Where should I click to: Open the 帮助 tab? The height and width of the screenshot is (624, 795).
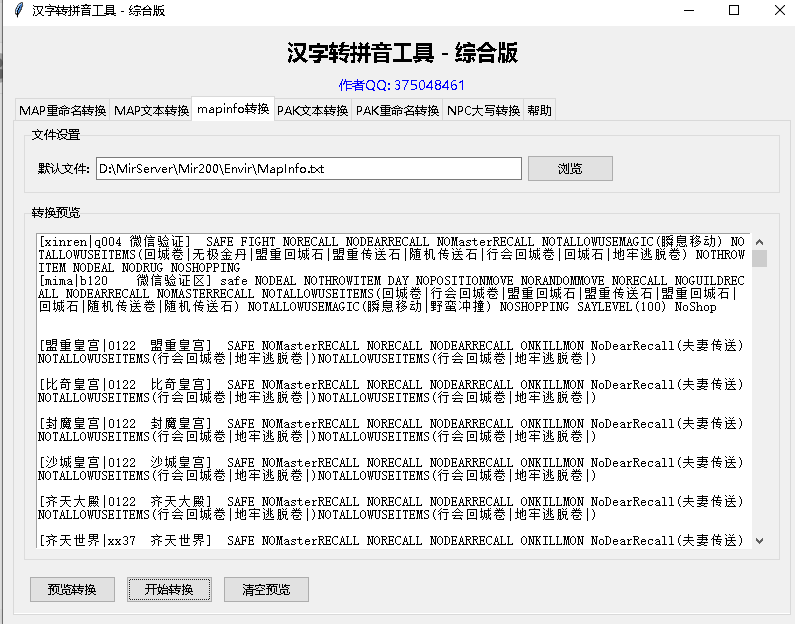click(538, 110)
